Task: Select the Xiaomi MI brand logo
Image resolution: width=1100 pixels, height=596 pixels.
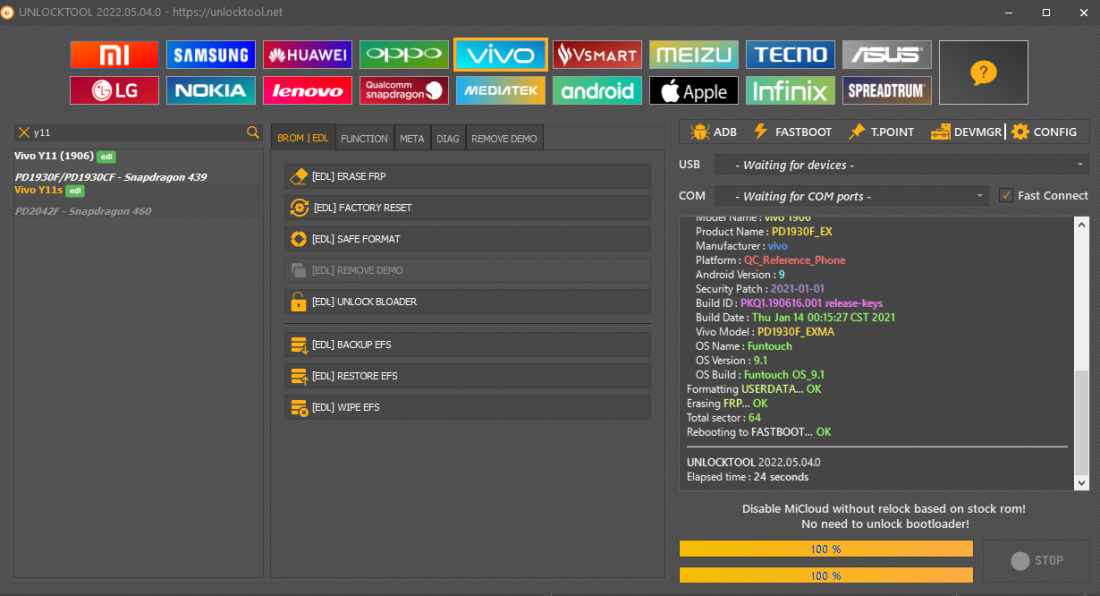Action: point(114,55)
